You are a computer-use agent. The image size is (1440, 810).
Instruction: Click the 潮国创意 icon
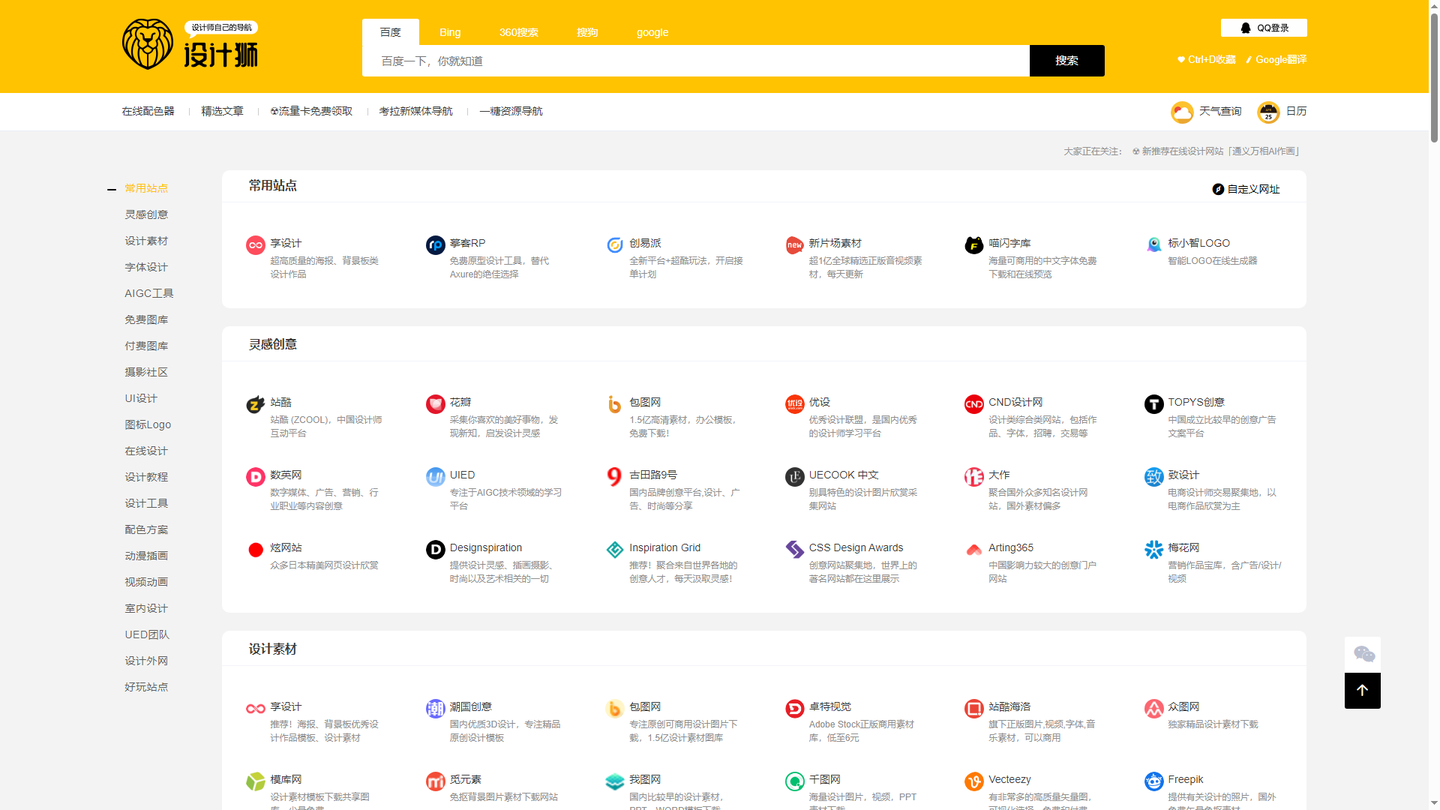(x=435, y=709)
